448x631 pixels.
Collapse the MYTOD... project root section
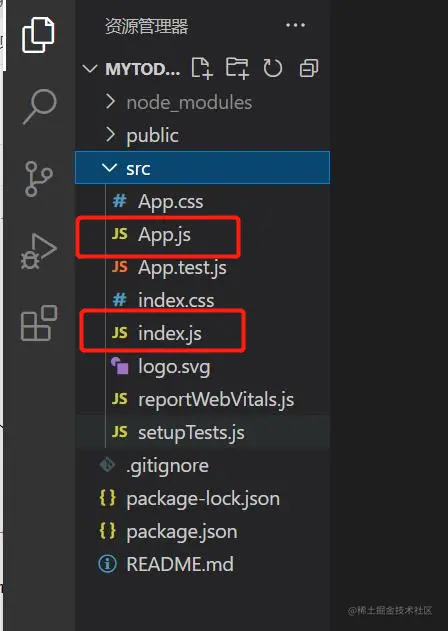point(132,69)
